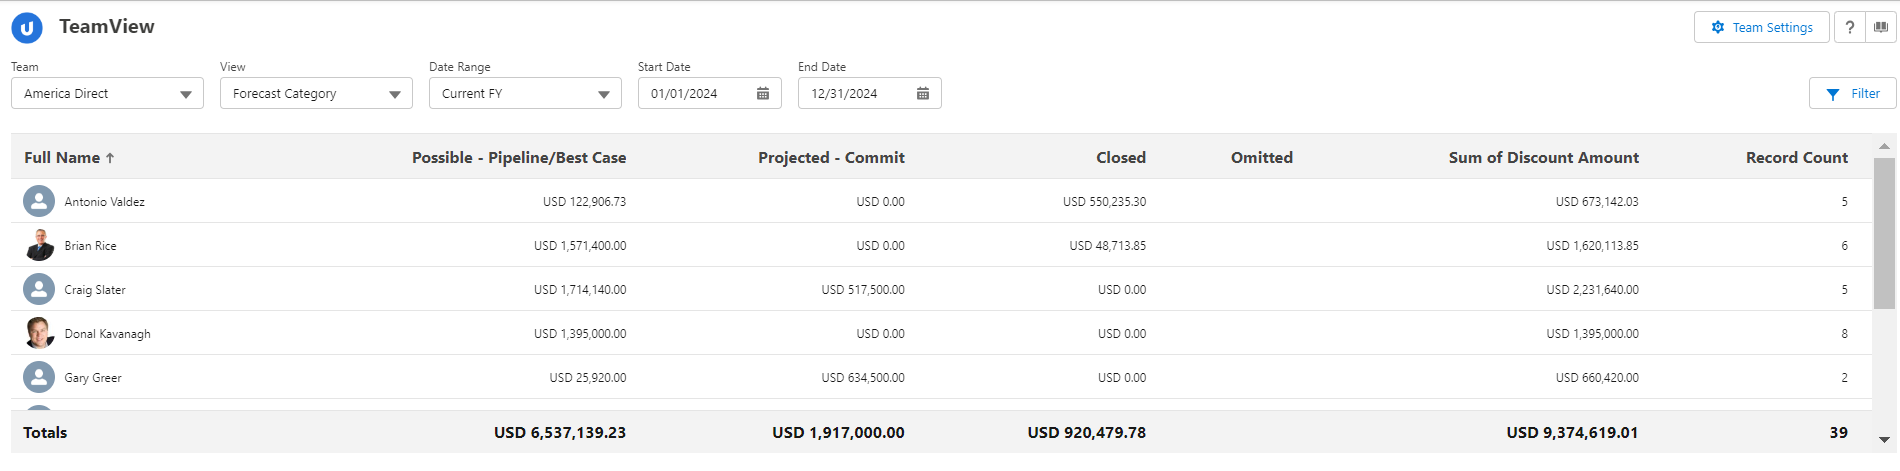Click the scroll down arrow of the table
This screenshot has width=1900, height=471.
[1884, 439]
